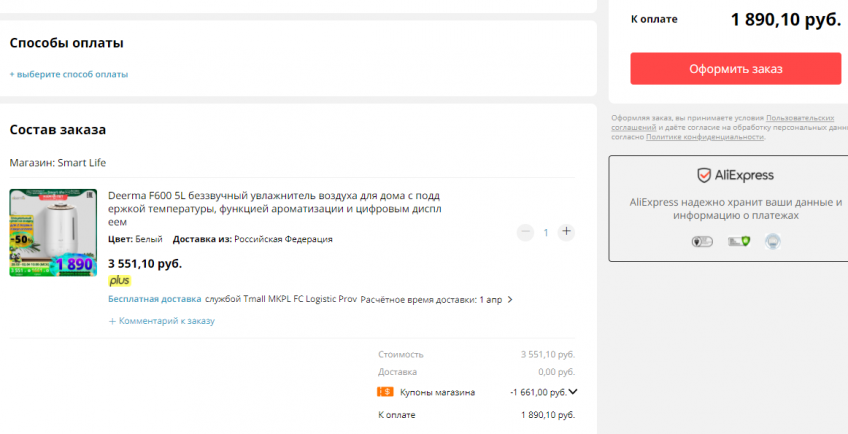Click the green shield security badge

coord(738,241)
